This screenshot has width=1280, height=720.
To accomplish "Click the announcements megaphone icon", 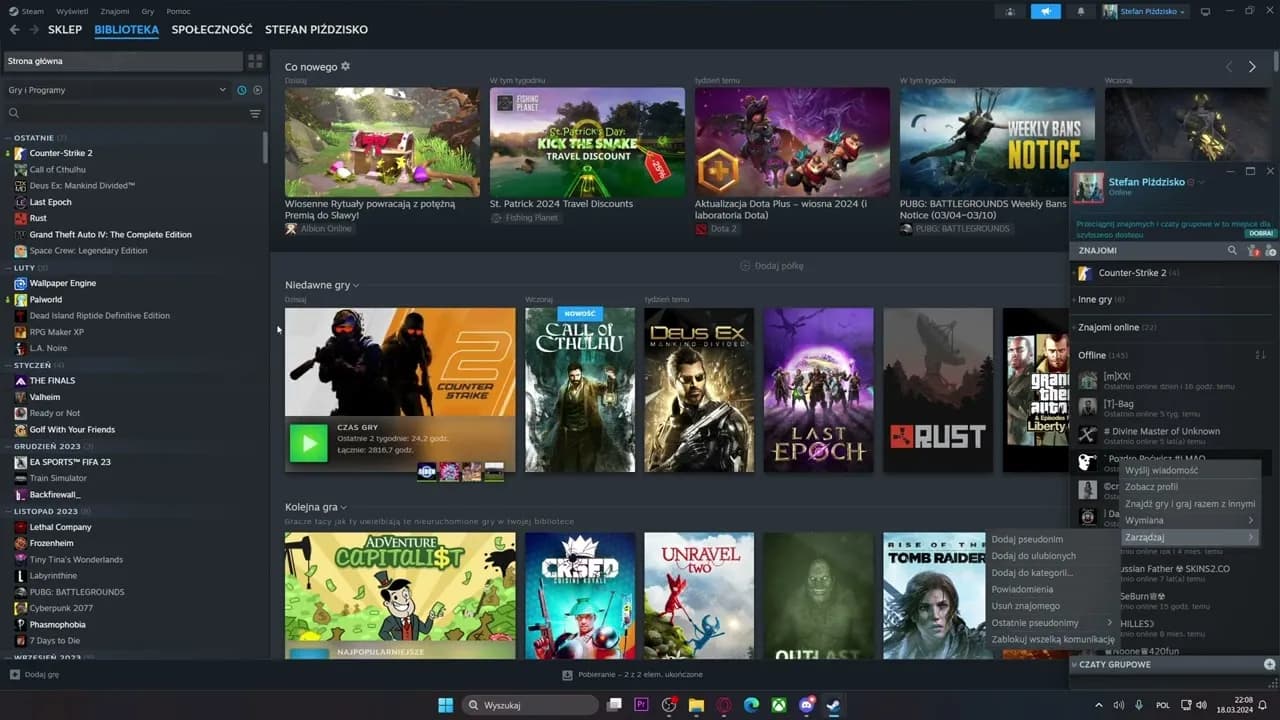I will coord(1044,11).
